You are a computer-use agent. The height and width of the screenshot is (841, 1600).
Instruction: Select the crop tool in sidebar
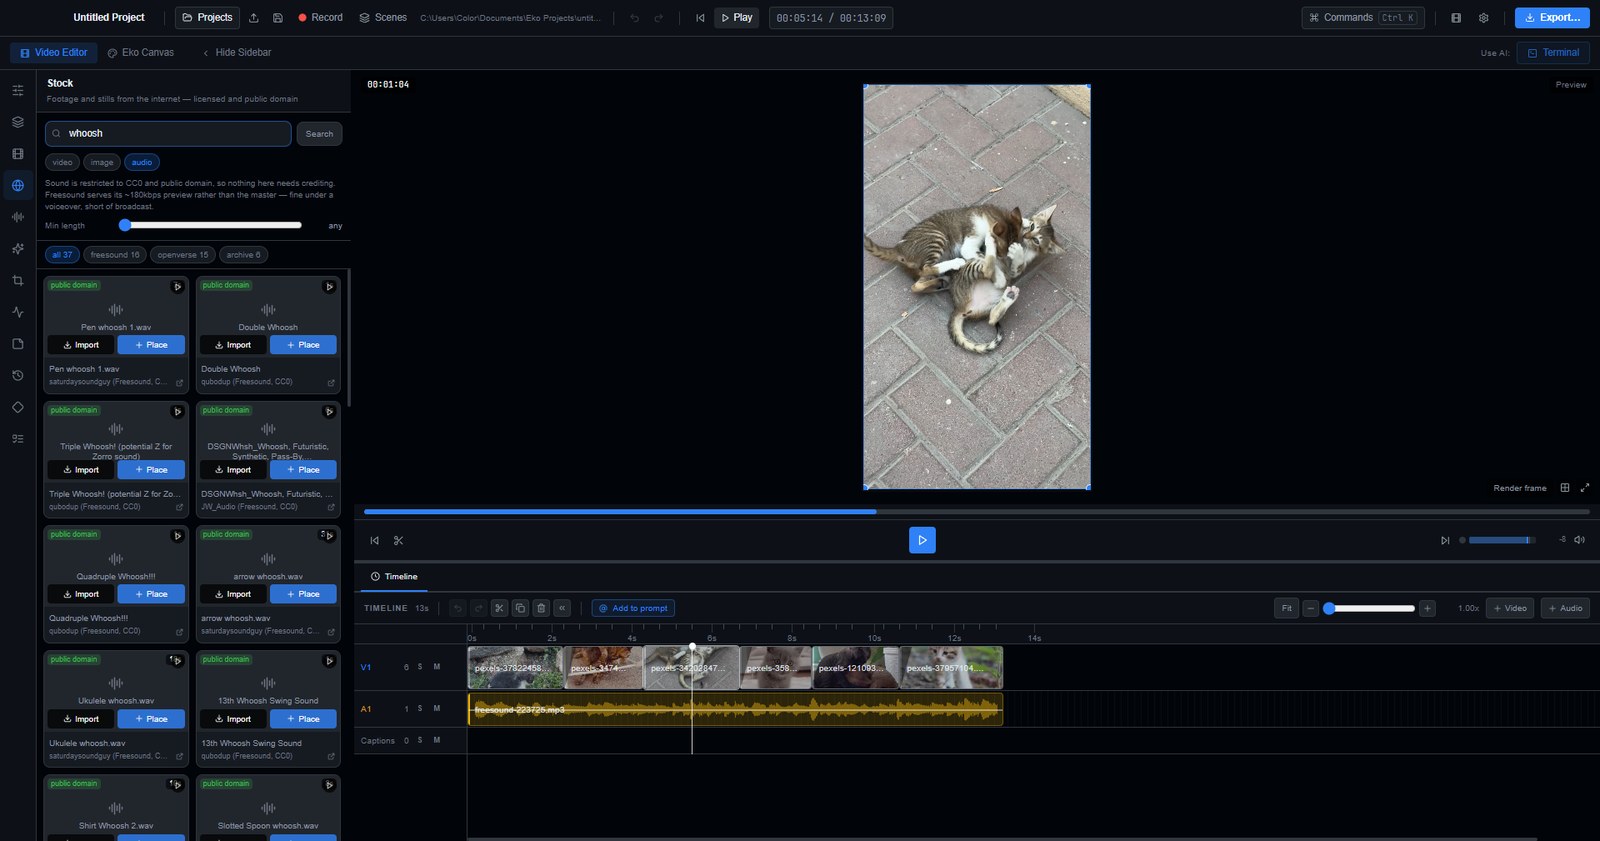coord(18,281)
